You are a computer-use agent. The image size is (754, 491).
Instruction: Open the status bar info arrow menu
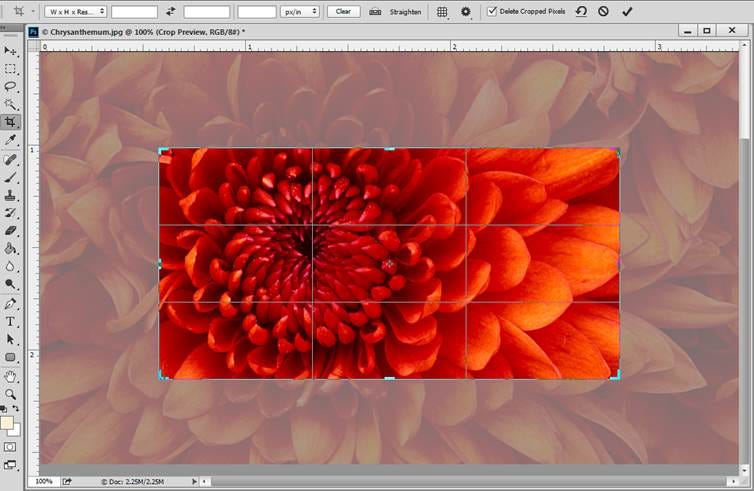click(x=194, y=481)
